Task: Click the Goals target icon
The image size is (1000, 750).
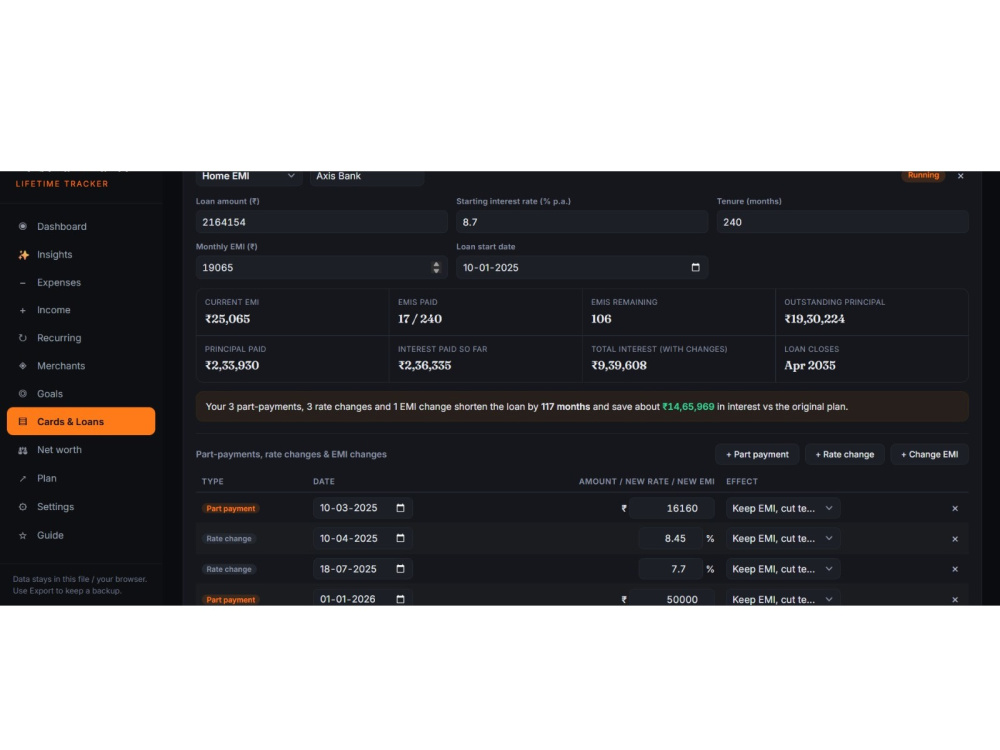Action: click(x=23, y=394)
